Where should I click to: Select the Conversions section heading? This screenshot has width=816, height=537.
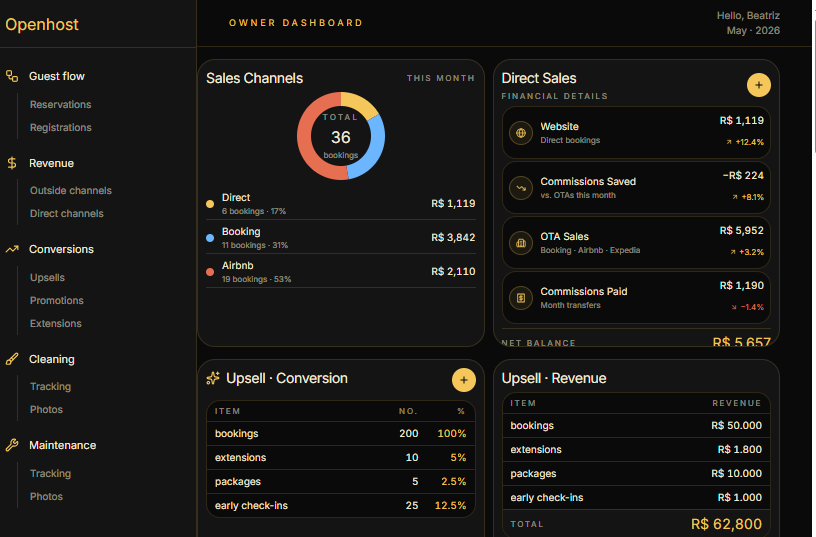tap(61, 249)
